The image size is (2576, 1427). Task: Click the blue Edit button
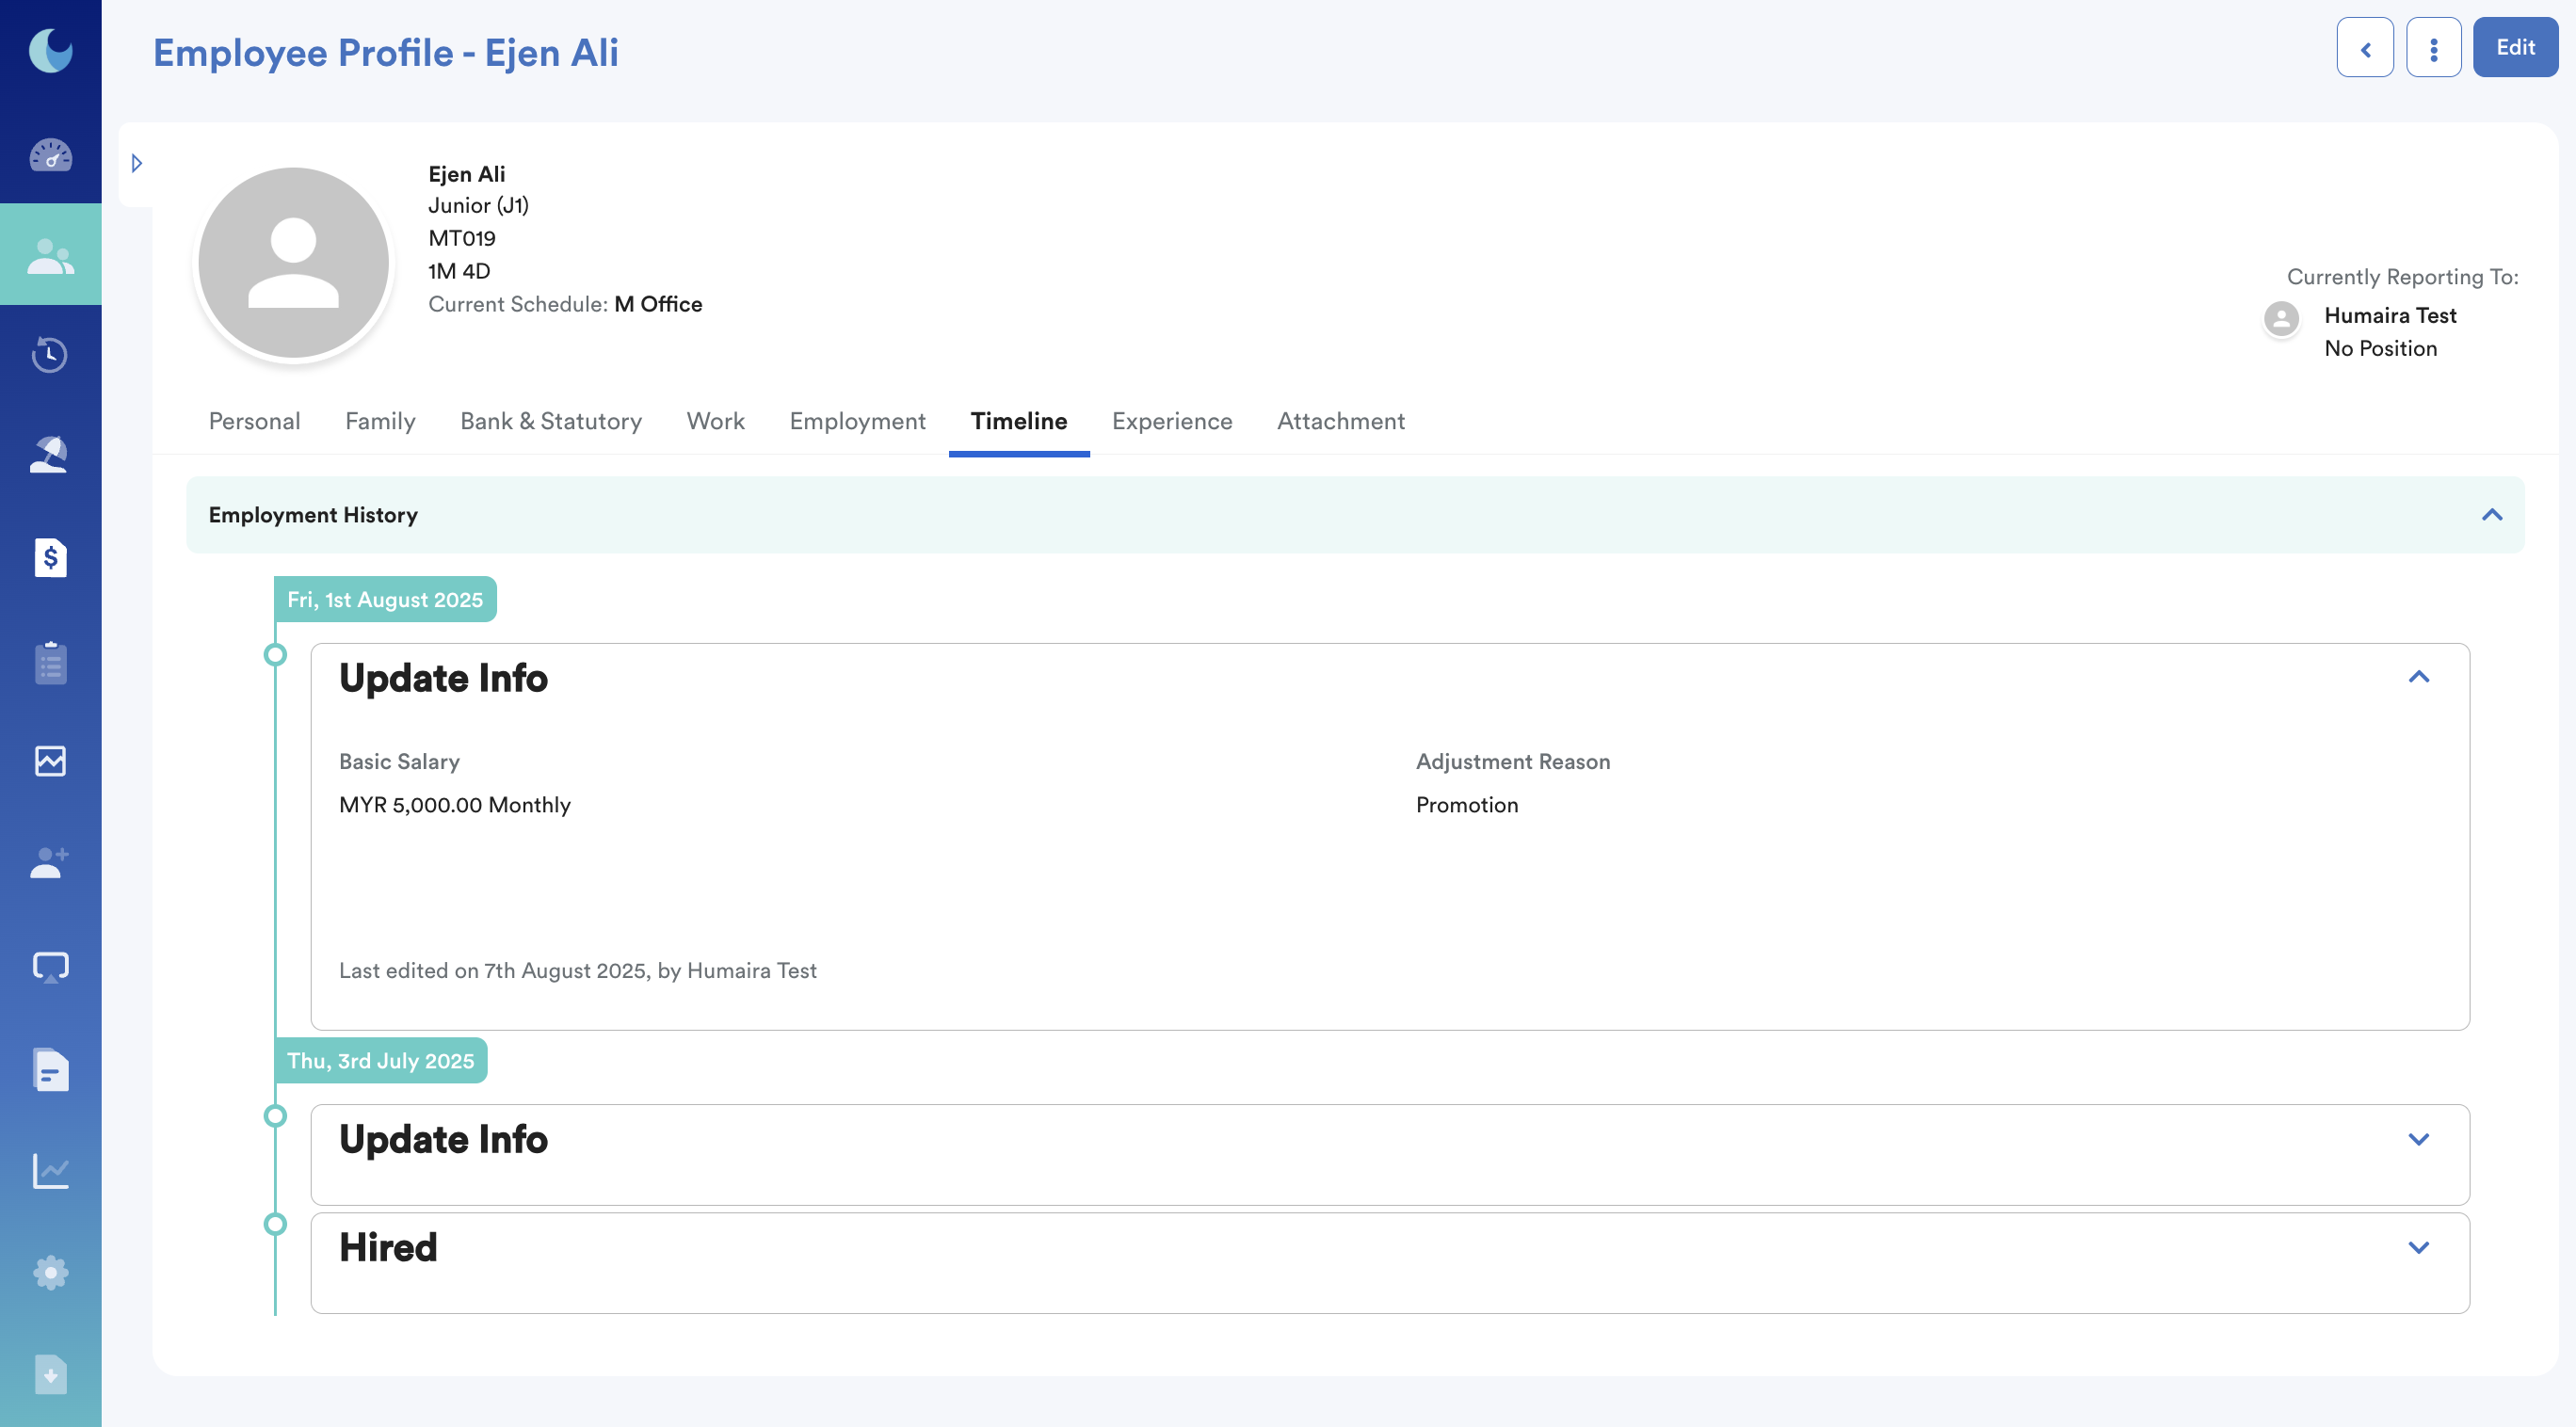point(2514,48)
